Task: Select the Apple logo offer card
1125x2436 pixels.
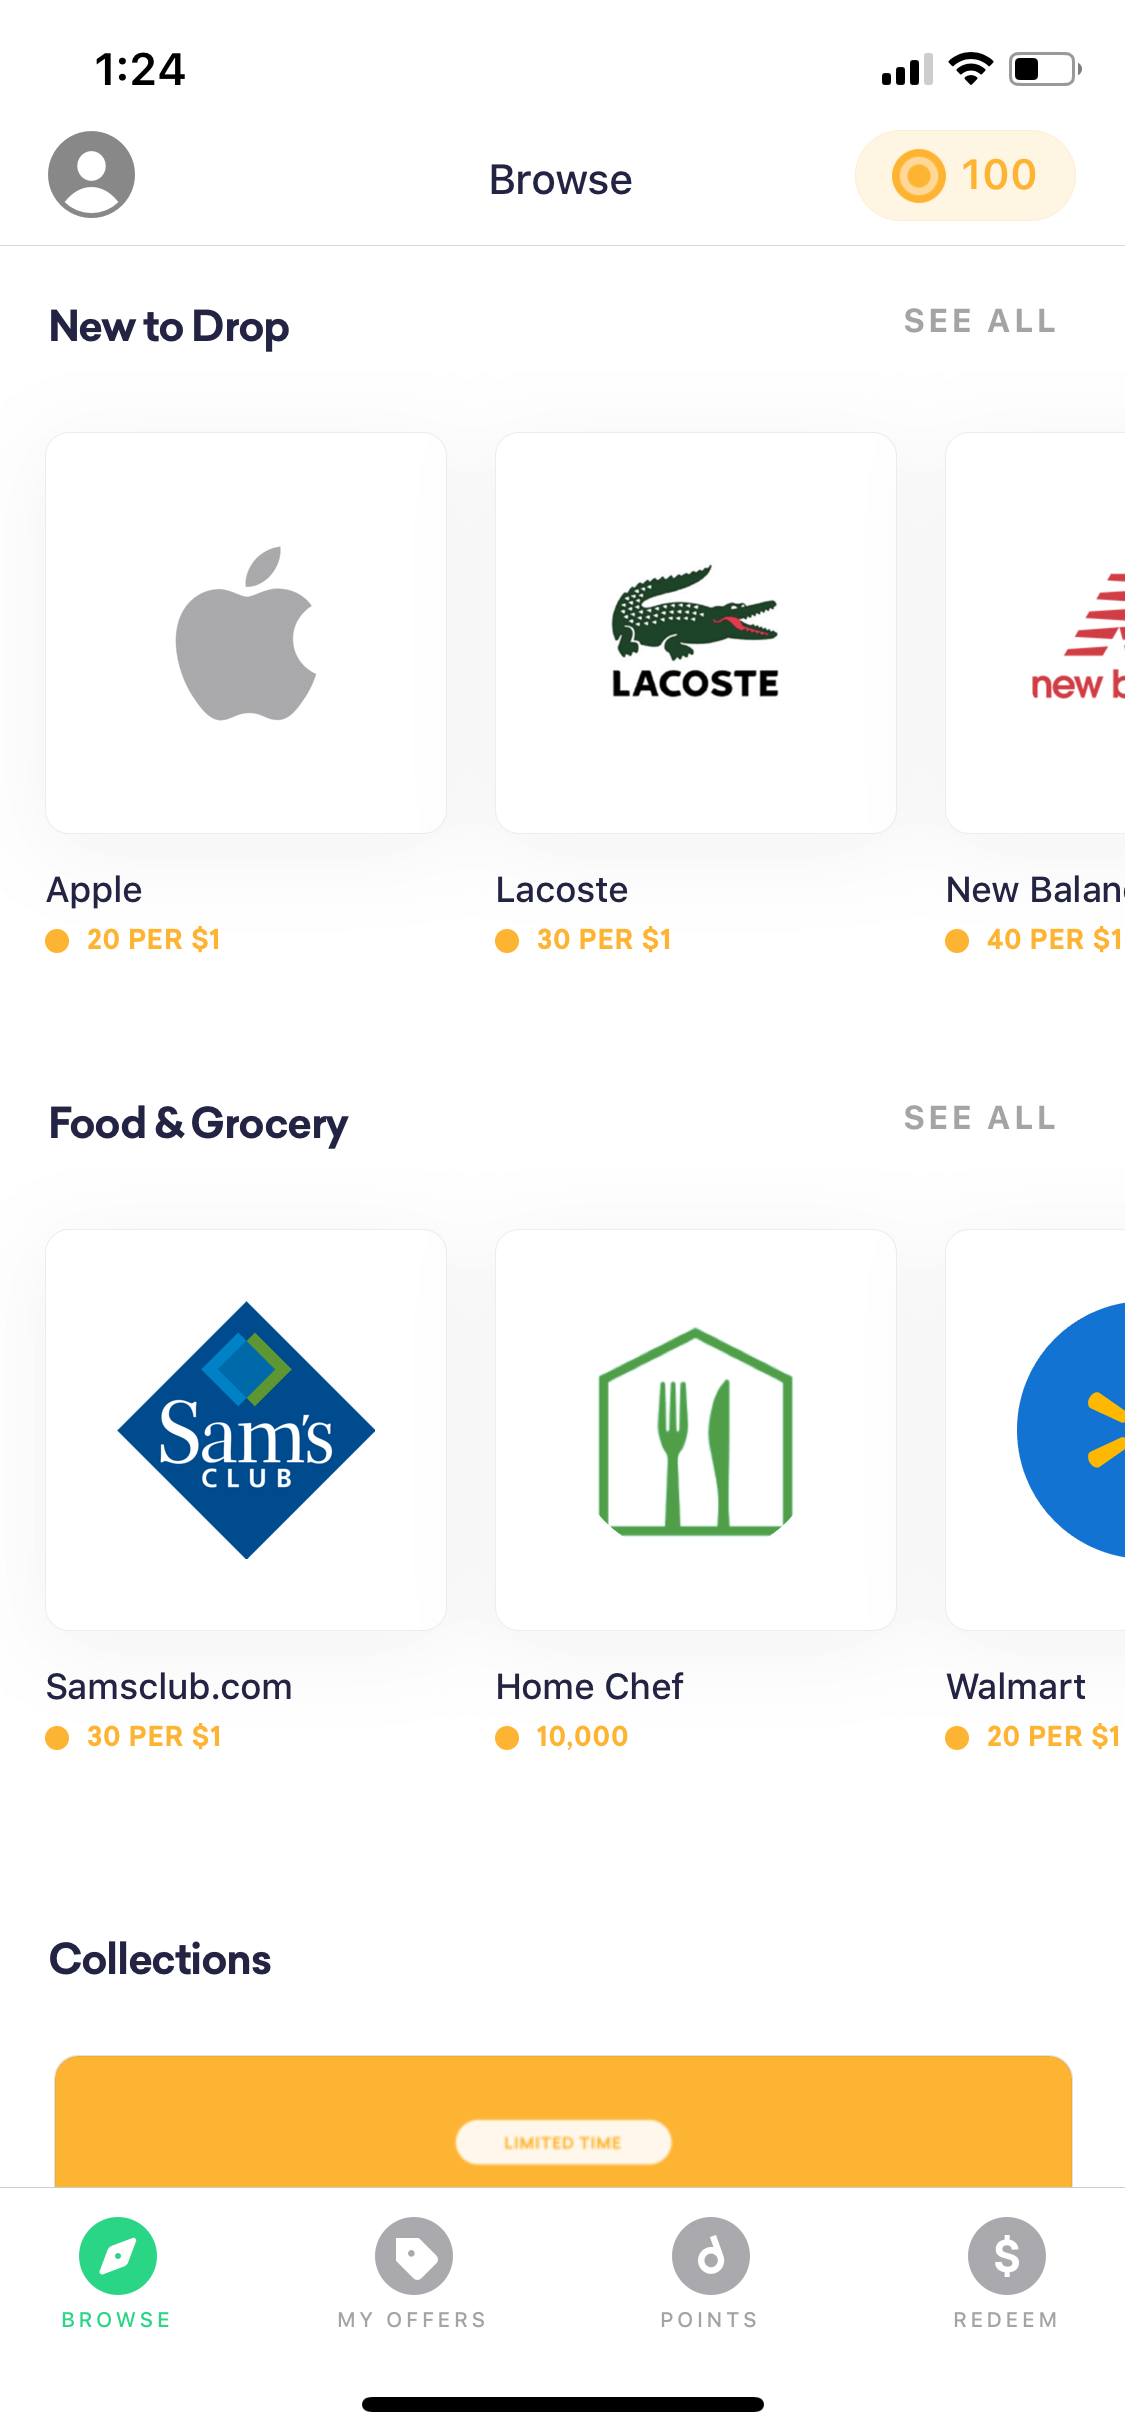Action: [x=246, y=633]
